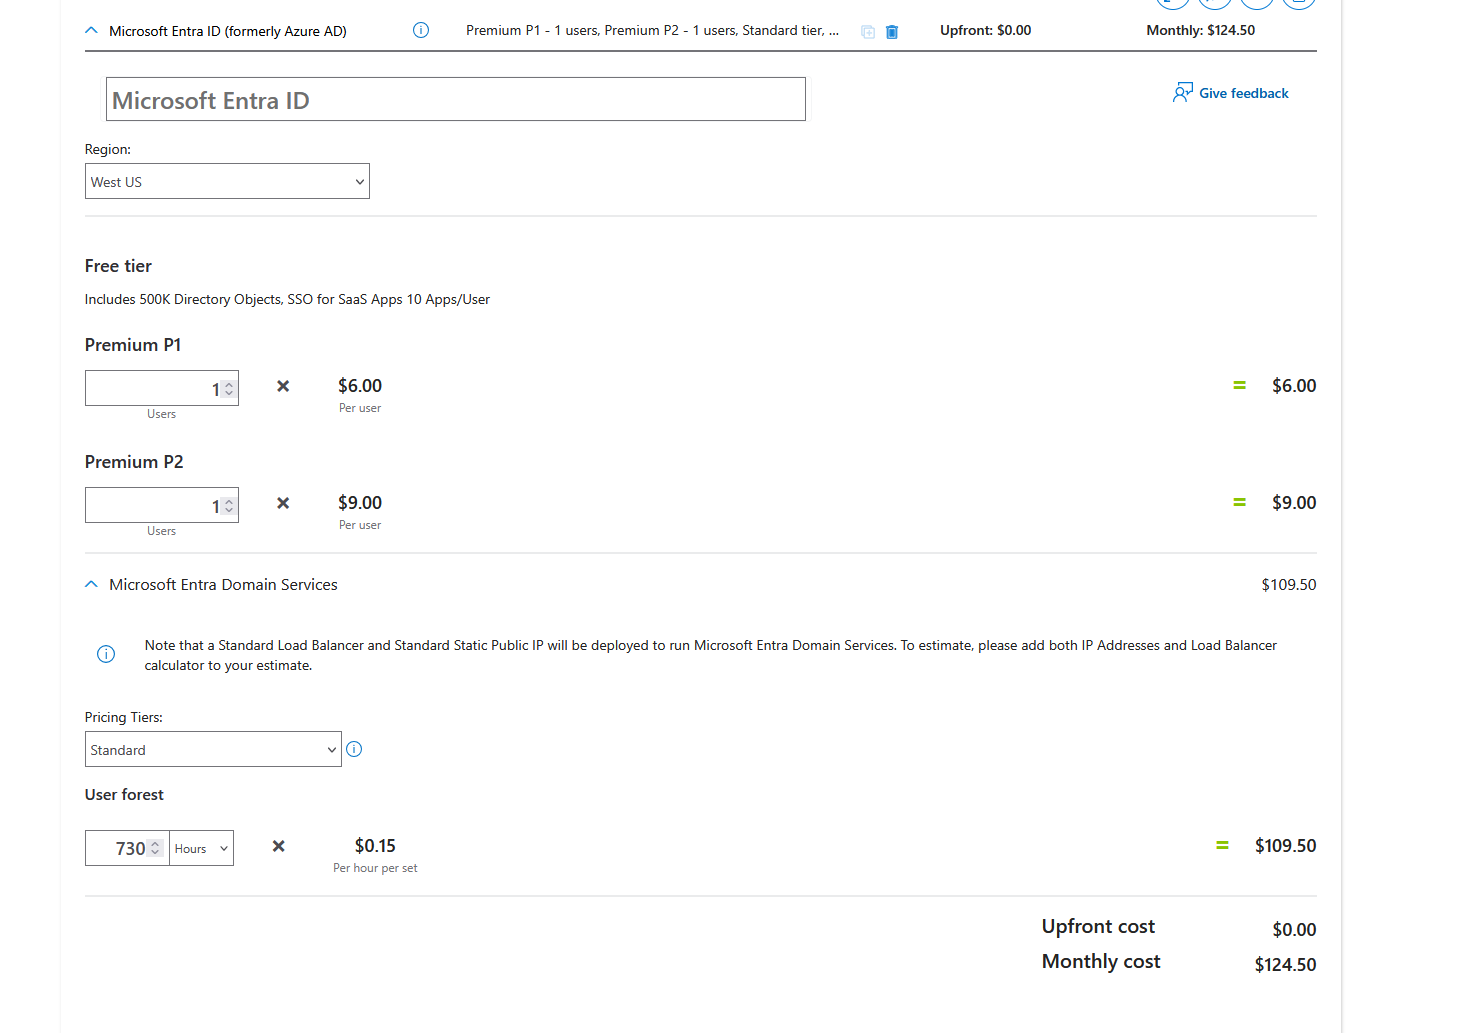Click the "Premium P2" heading

click(134, 462)
